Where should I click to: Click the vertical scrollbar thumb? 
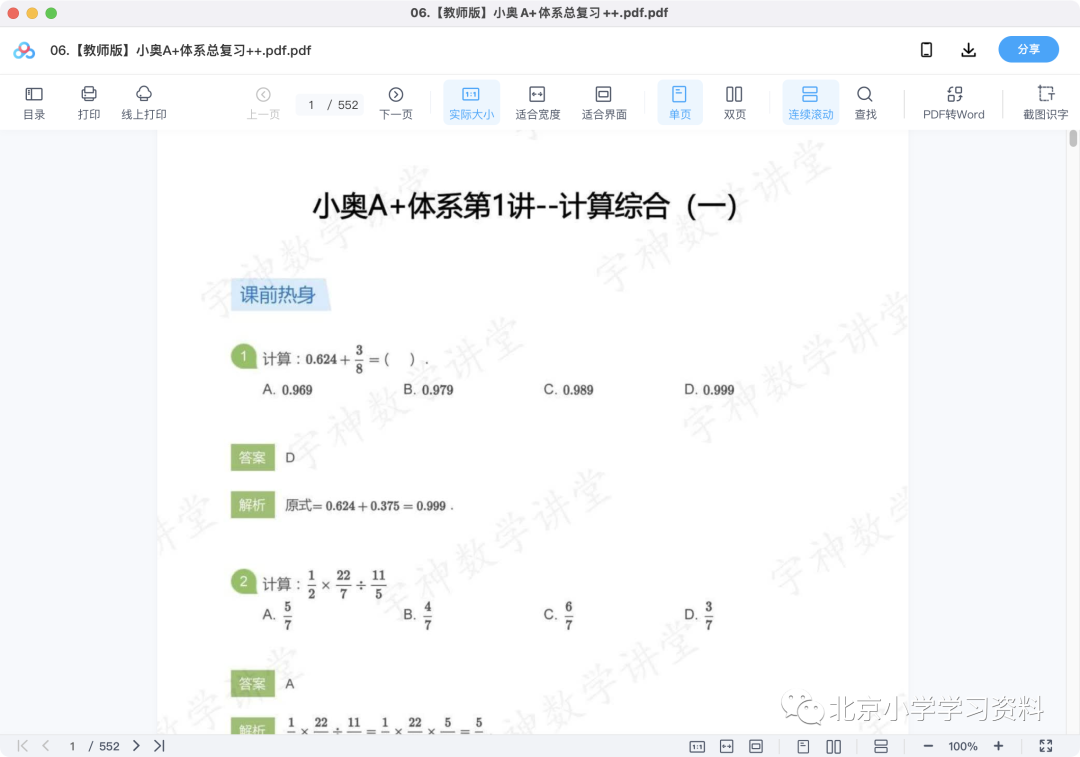pos(1072,138)
